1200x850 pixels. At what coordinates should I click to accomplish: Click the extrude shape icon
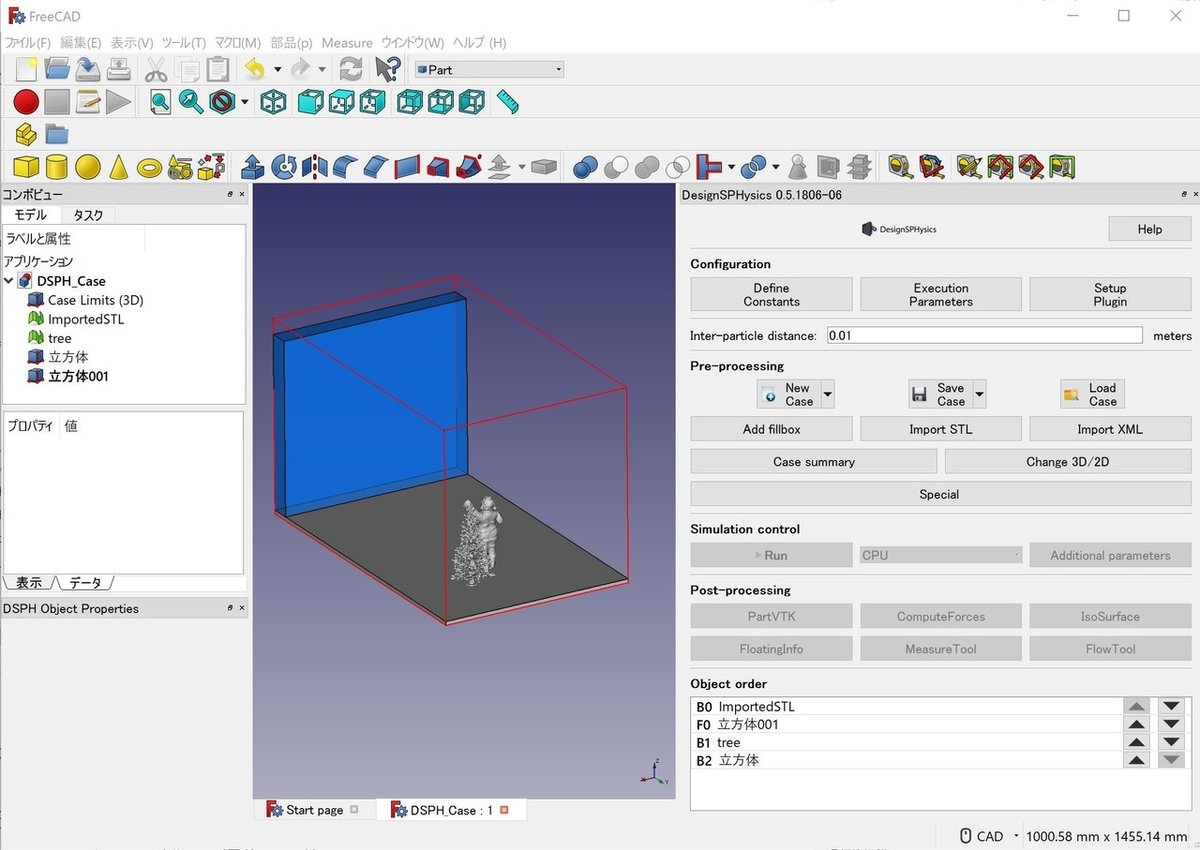point(253,167)
